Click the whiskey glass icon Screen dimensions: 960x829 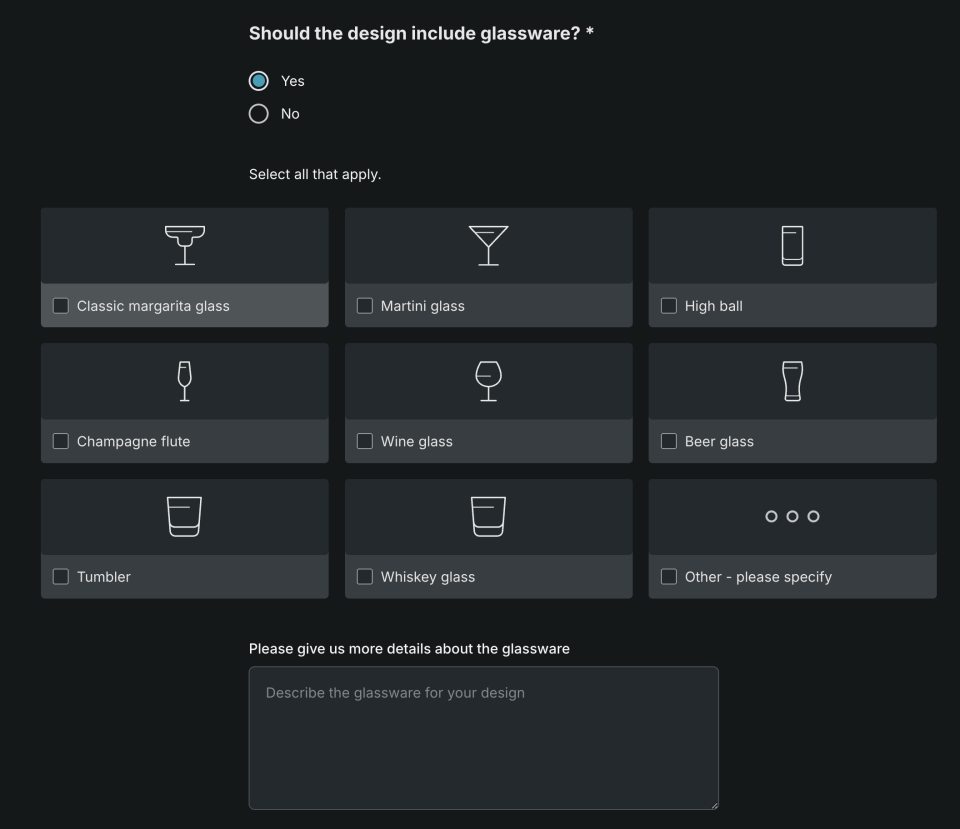point(488,516)
